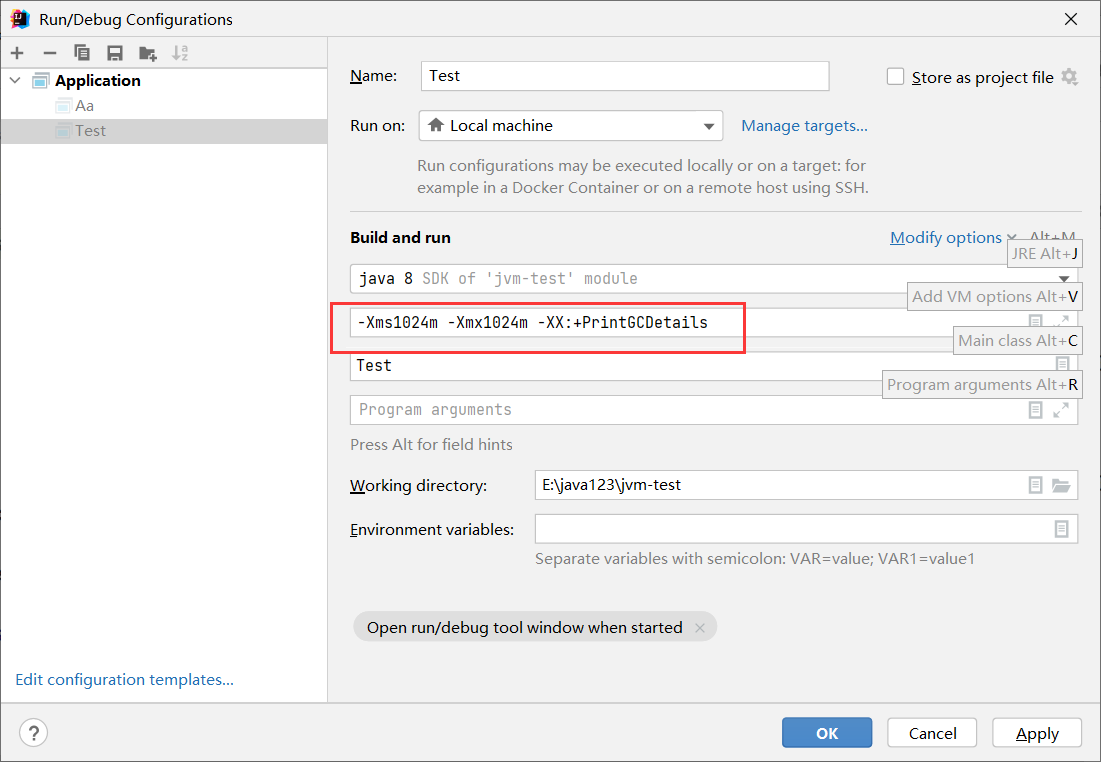Open the help question mark button
This screenshot has height=762, width=1101.
pyautogui.click(x=33, y=733)
